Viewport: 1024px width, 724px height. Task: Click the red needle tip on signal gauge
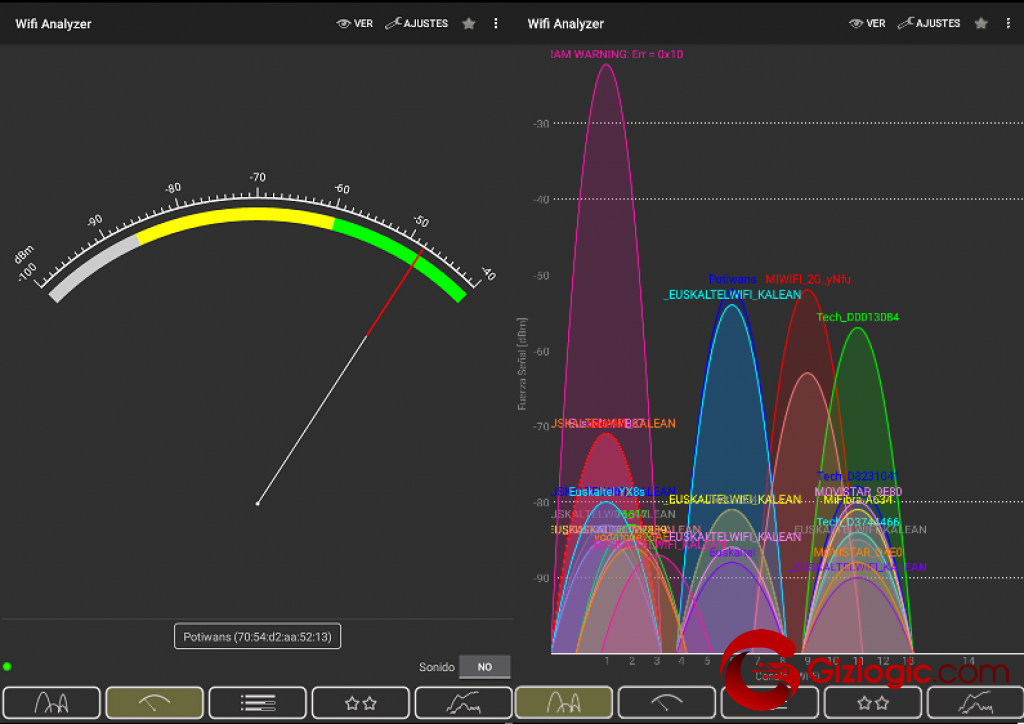tap(423, 249)
